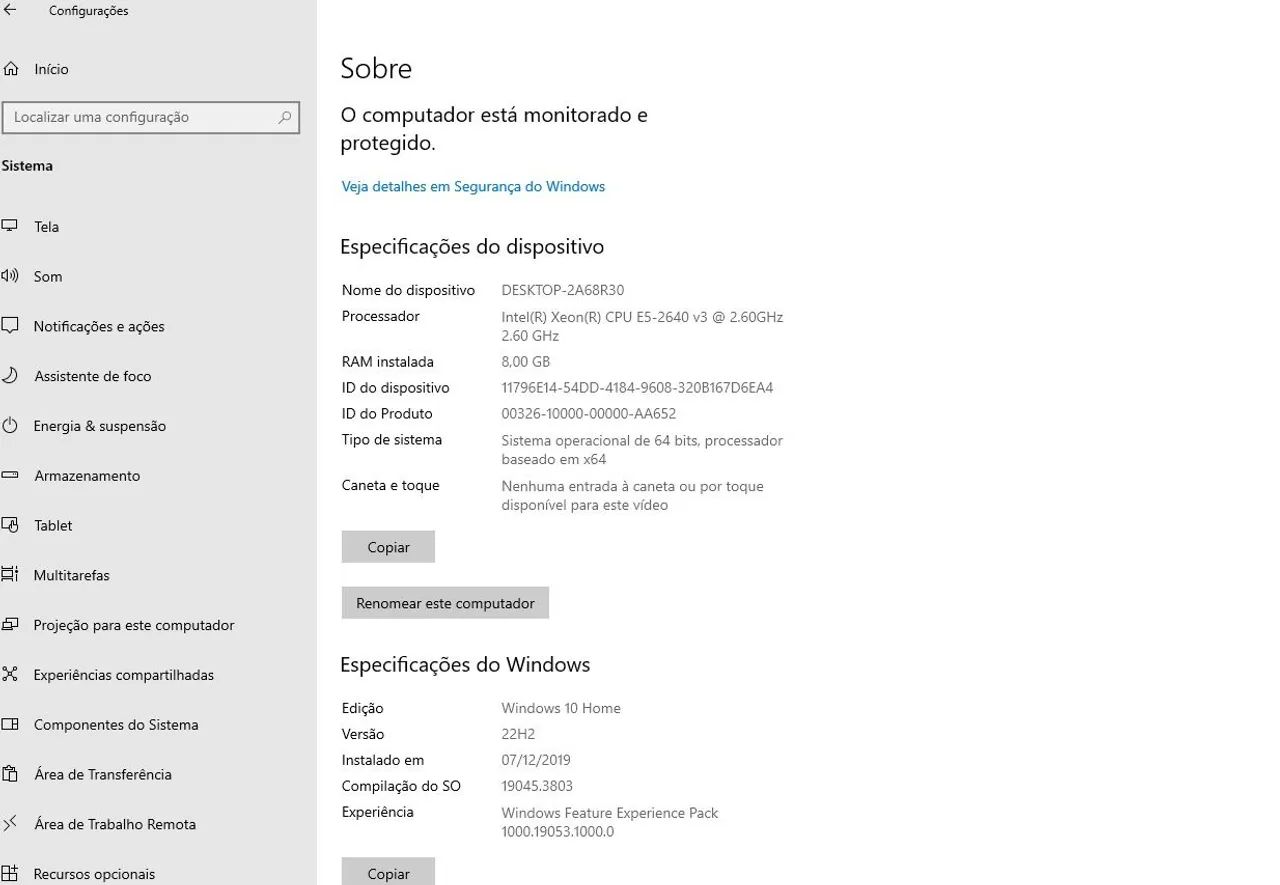Copy the Windows specifications

pyautogui.click(x=388, y=872)
